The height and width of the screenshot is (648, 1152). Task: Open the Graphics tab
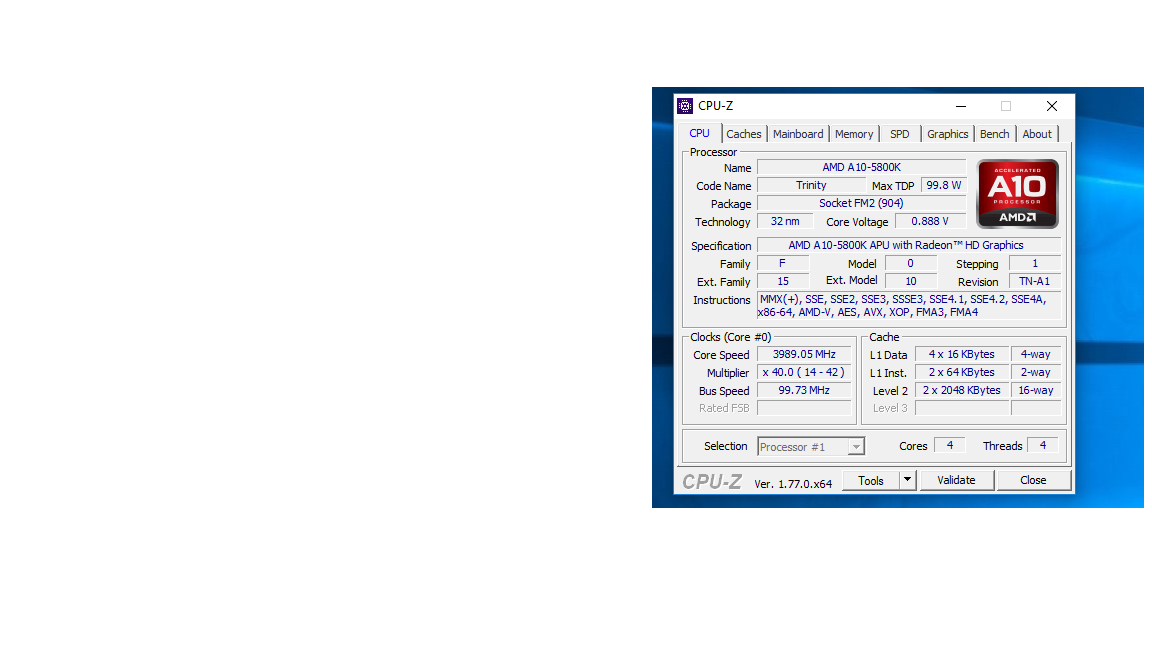click(947, 134)
